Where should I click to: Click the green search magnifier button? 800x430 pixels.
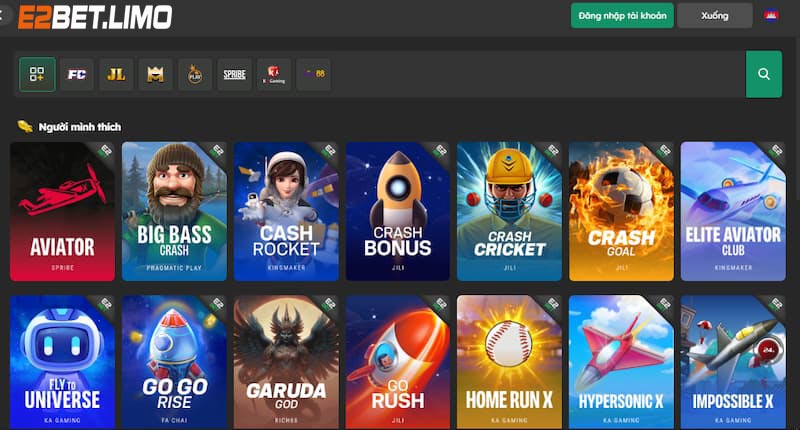pos(764,74)
